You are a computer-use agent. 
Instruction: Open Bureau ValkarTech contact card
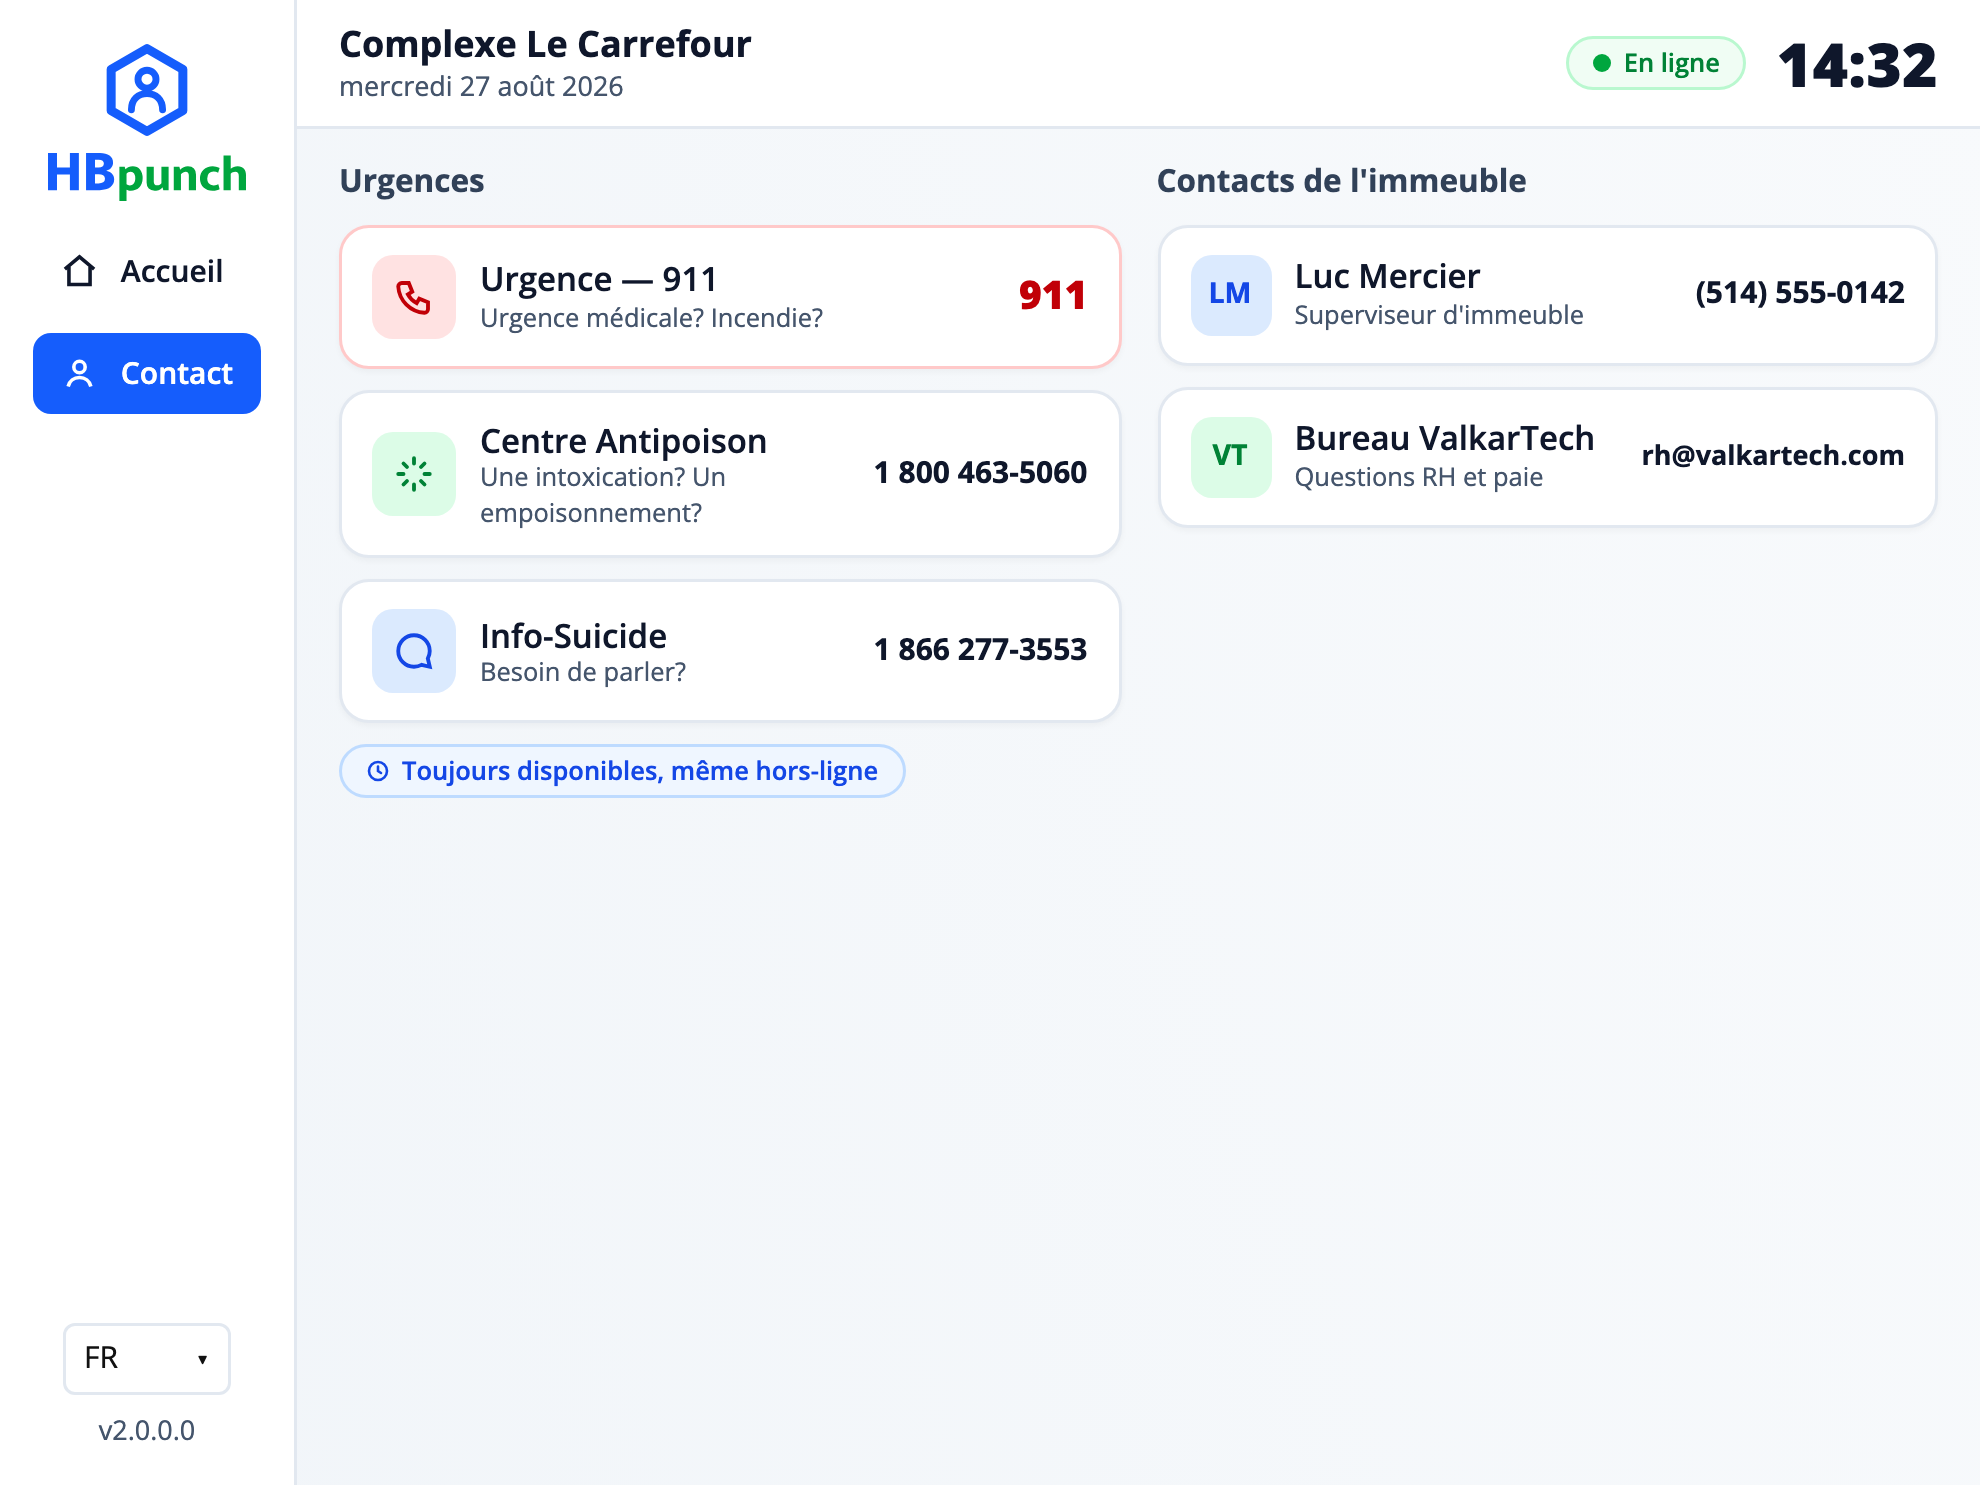coord(1548,457)
